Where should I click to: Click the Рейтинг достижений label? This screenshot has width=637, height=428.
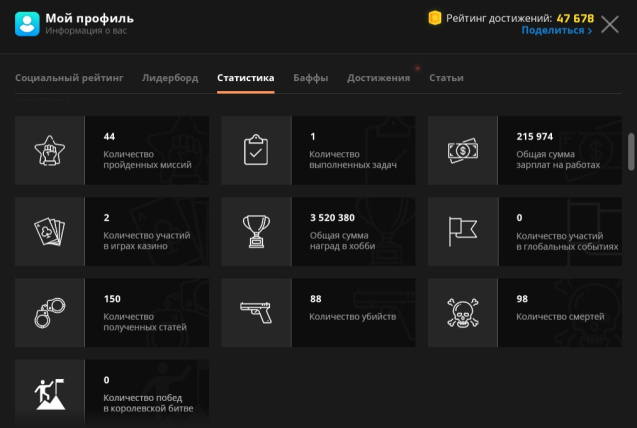tap(499, 18)
